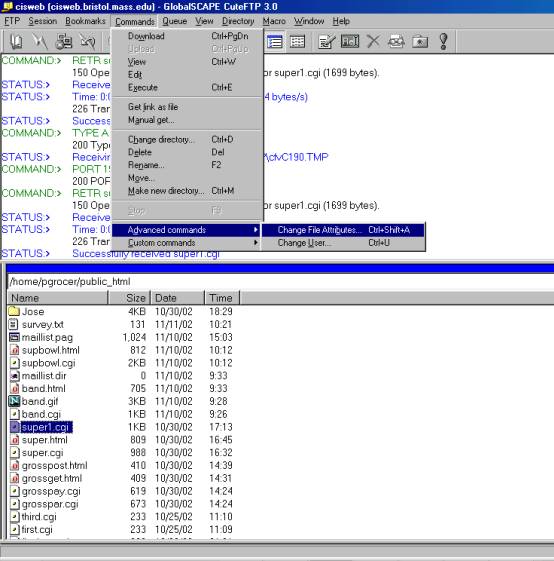The width and height of the screenshot is (554, 561).
Task: Select Manual get... menu entry
Action: 188,120
